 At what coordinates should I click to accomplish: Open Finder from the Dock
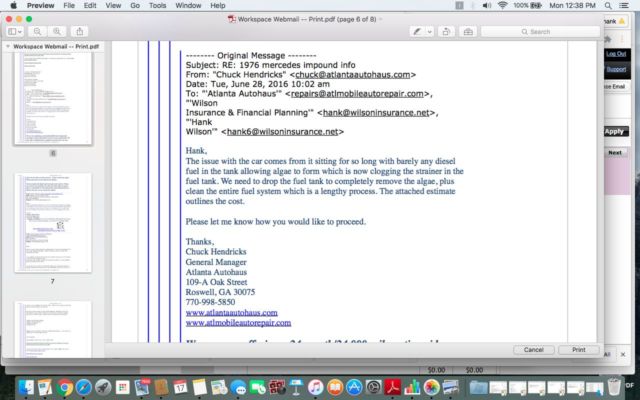click(26, 387)
